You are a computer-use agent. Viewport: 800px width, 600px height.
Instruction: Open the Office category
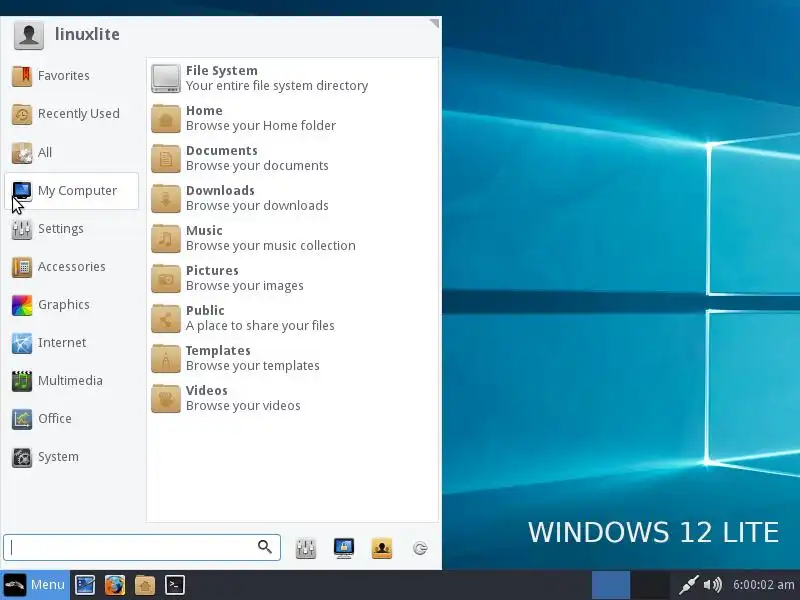(x=71, y=418)
